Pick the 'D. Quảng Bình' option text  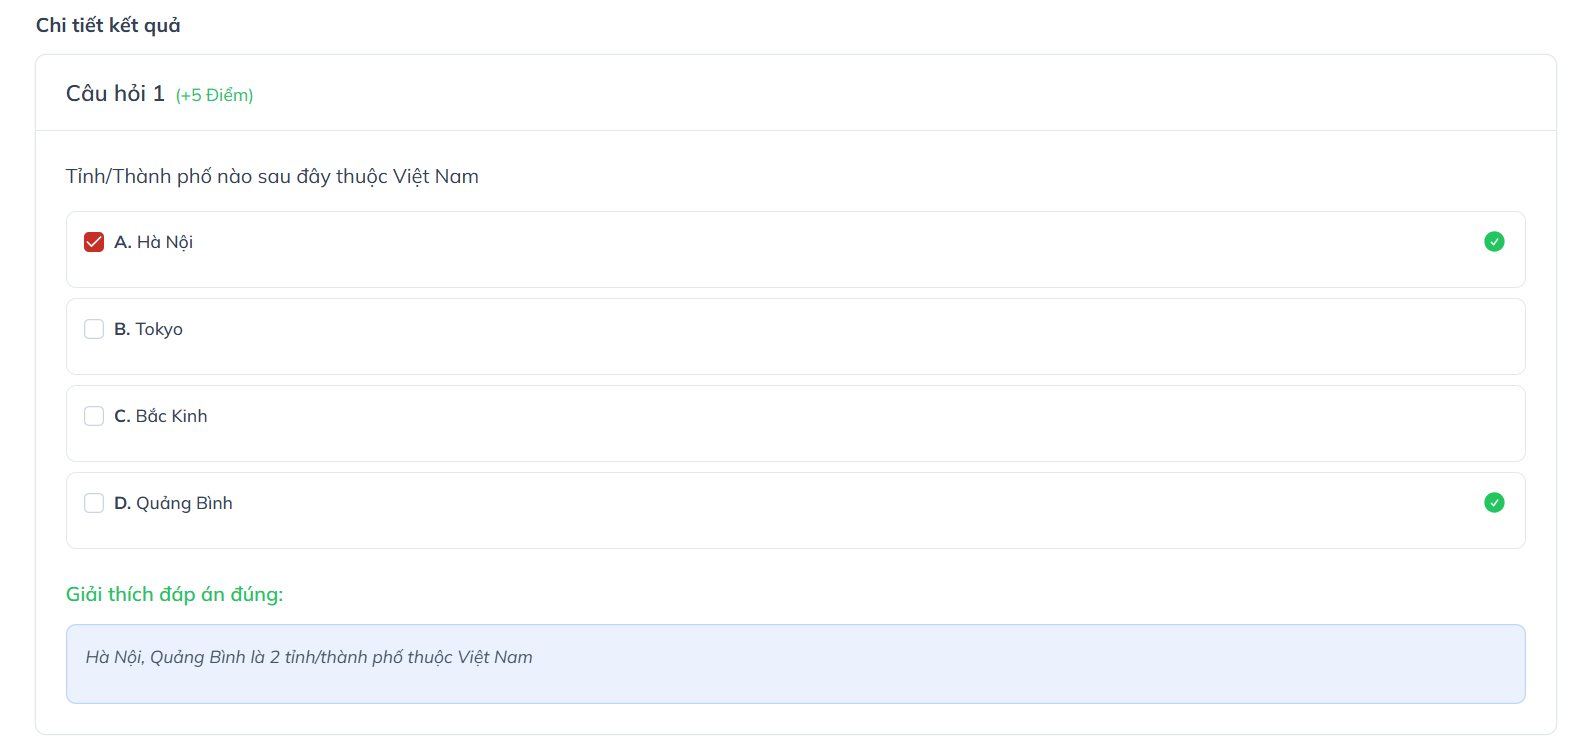point(174,503)
